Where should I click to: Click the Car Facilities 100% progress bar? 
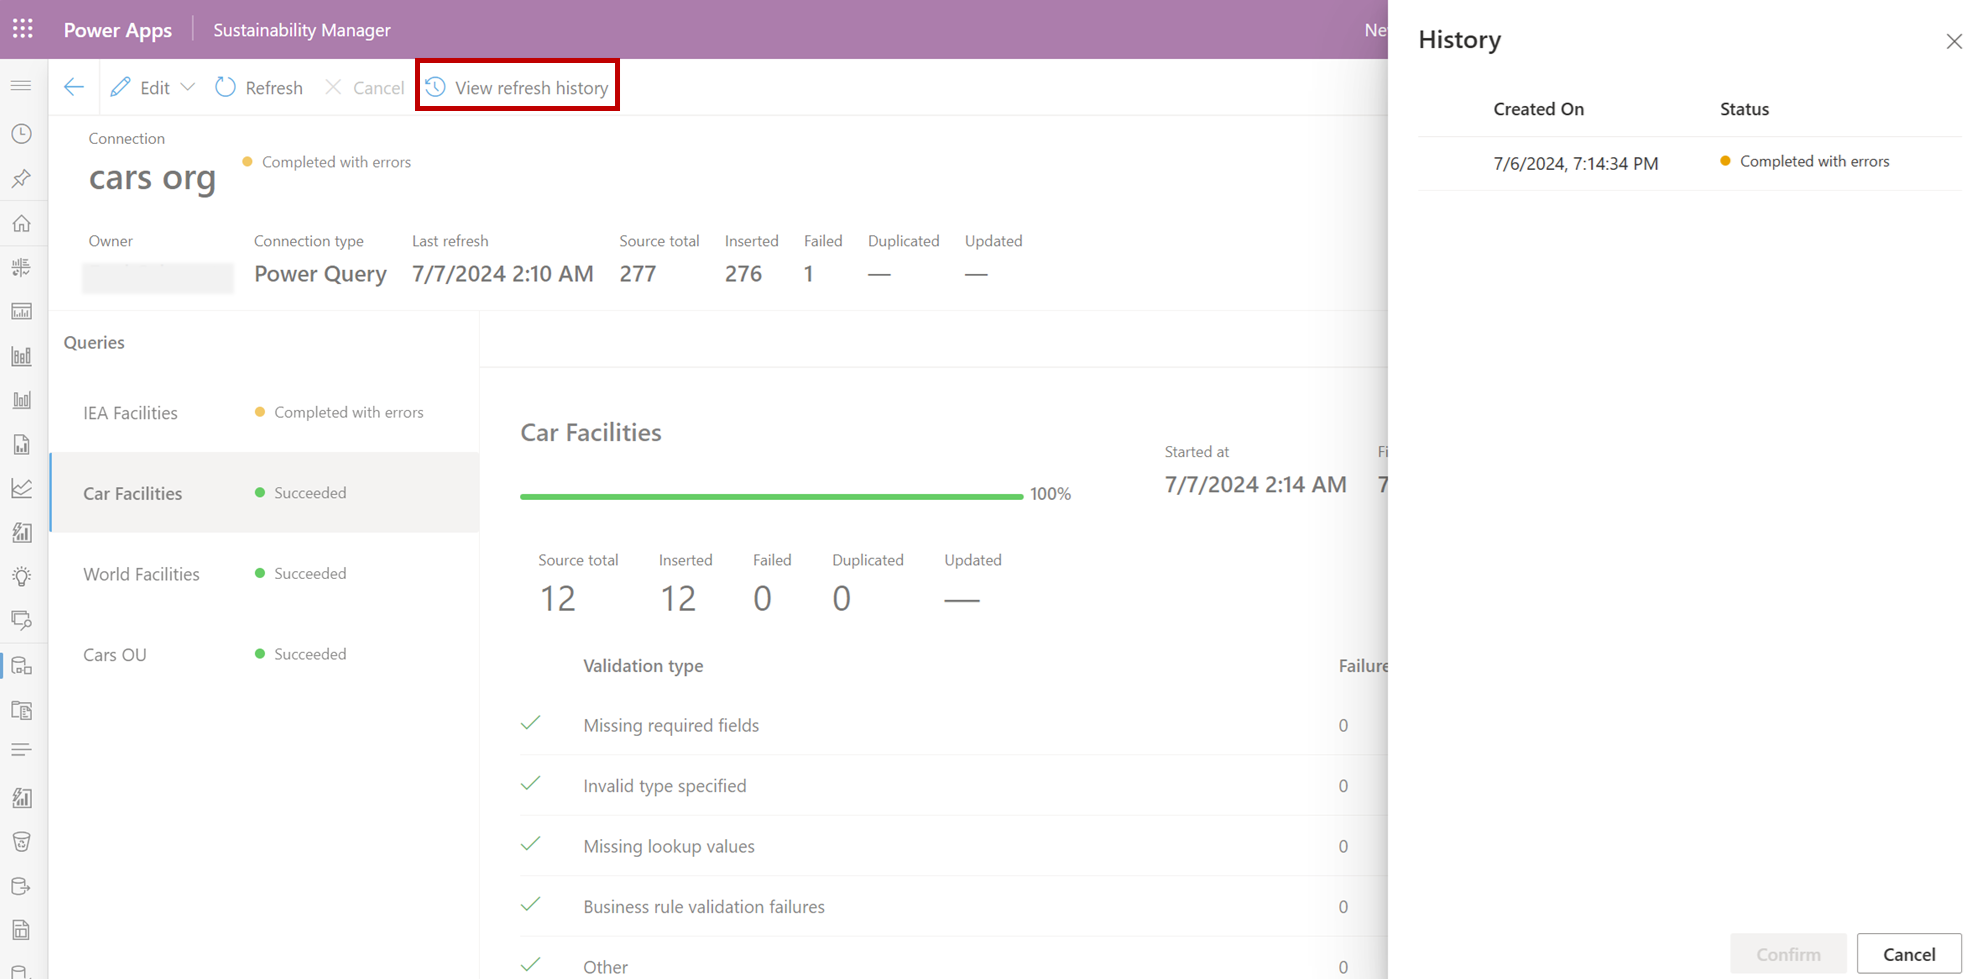pos(771,496)
